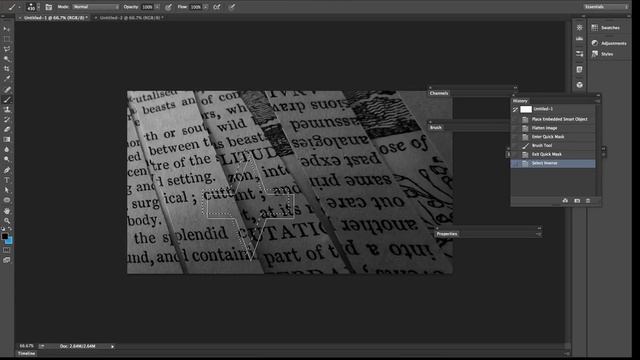640x360 pixels.
Task: Select the Brush tool in the toolbox
Action: [x=7, y=100]
